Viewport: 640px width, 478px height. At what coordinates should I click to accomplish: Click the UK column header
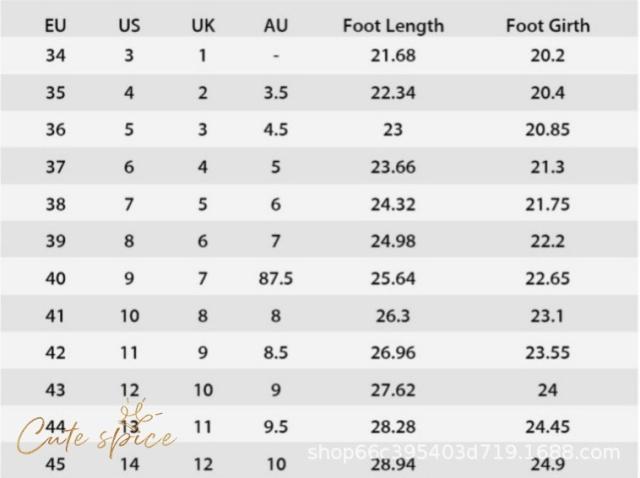(202, 25)
